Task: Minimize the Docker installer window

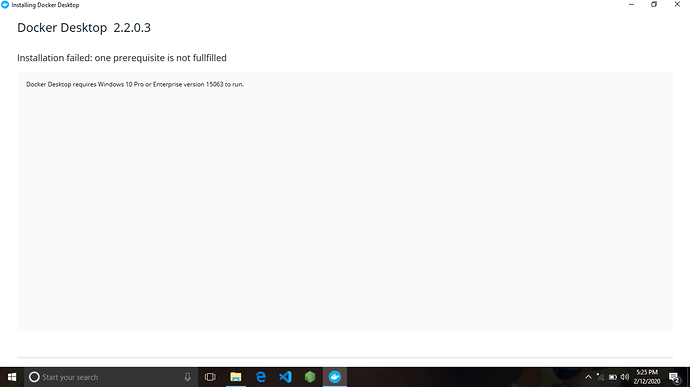Action: (x=631, y=5)
